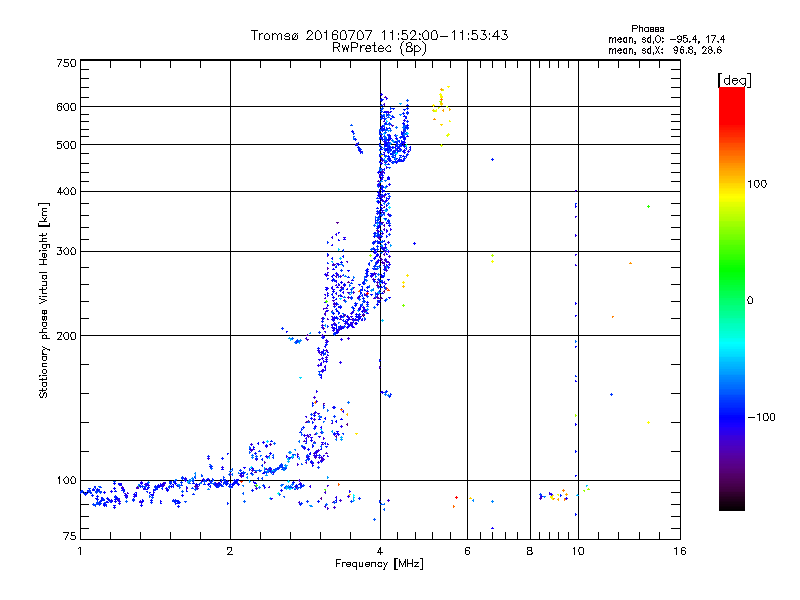Click the 'Frequency [MHz]' axis title
Screen dimensions: 800x600
pos(379,564)
